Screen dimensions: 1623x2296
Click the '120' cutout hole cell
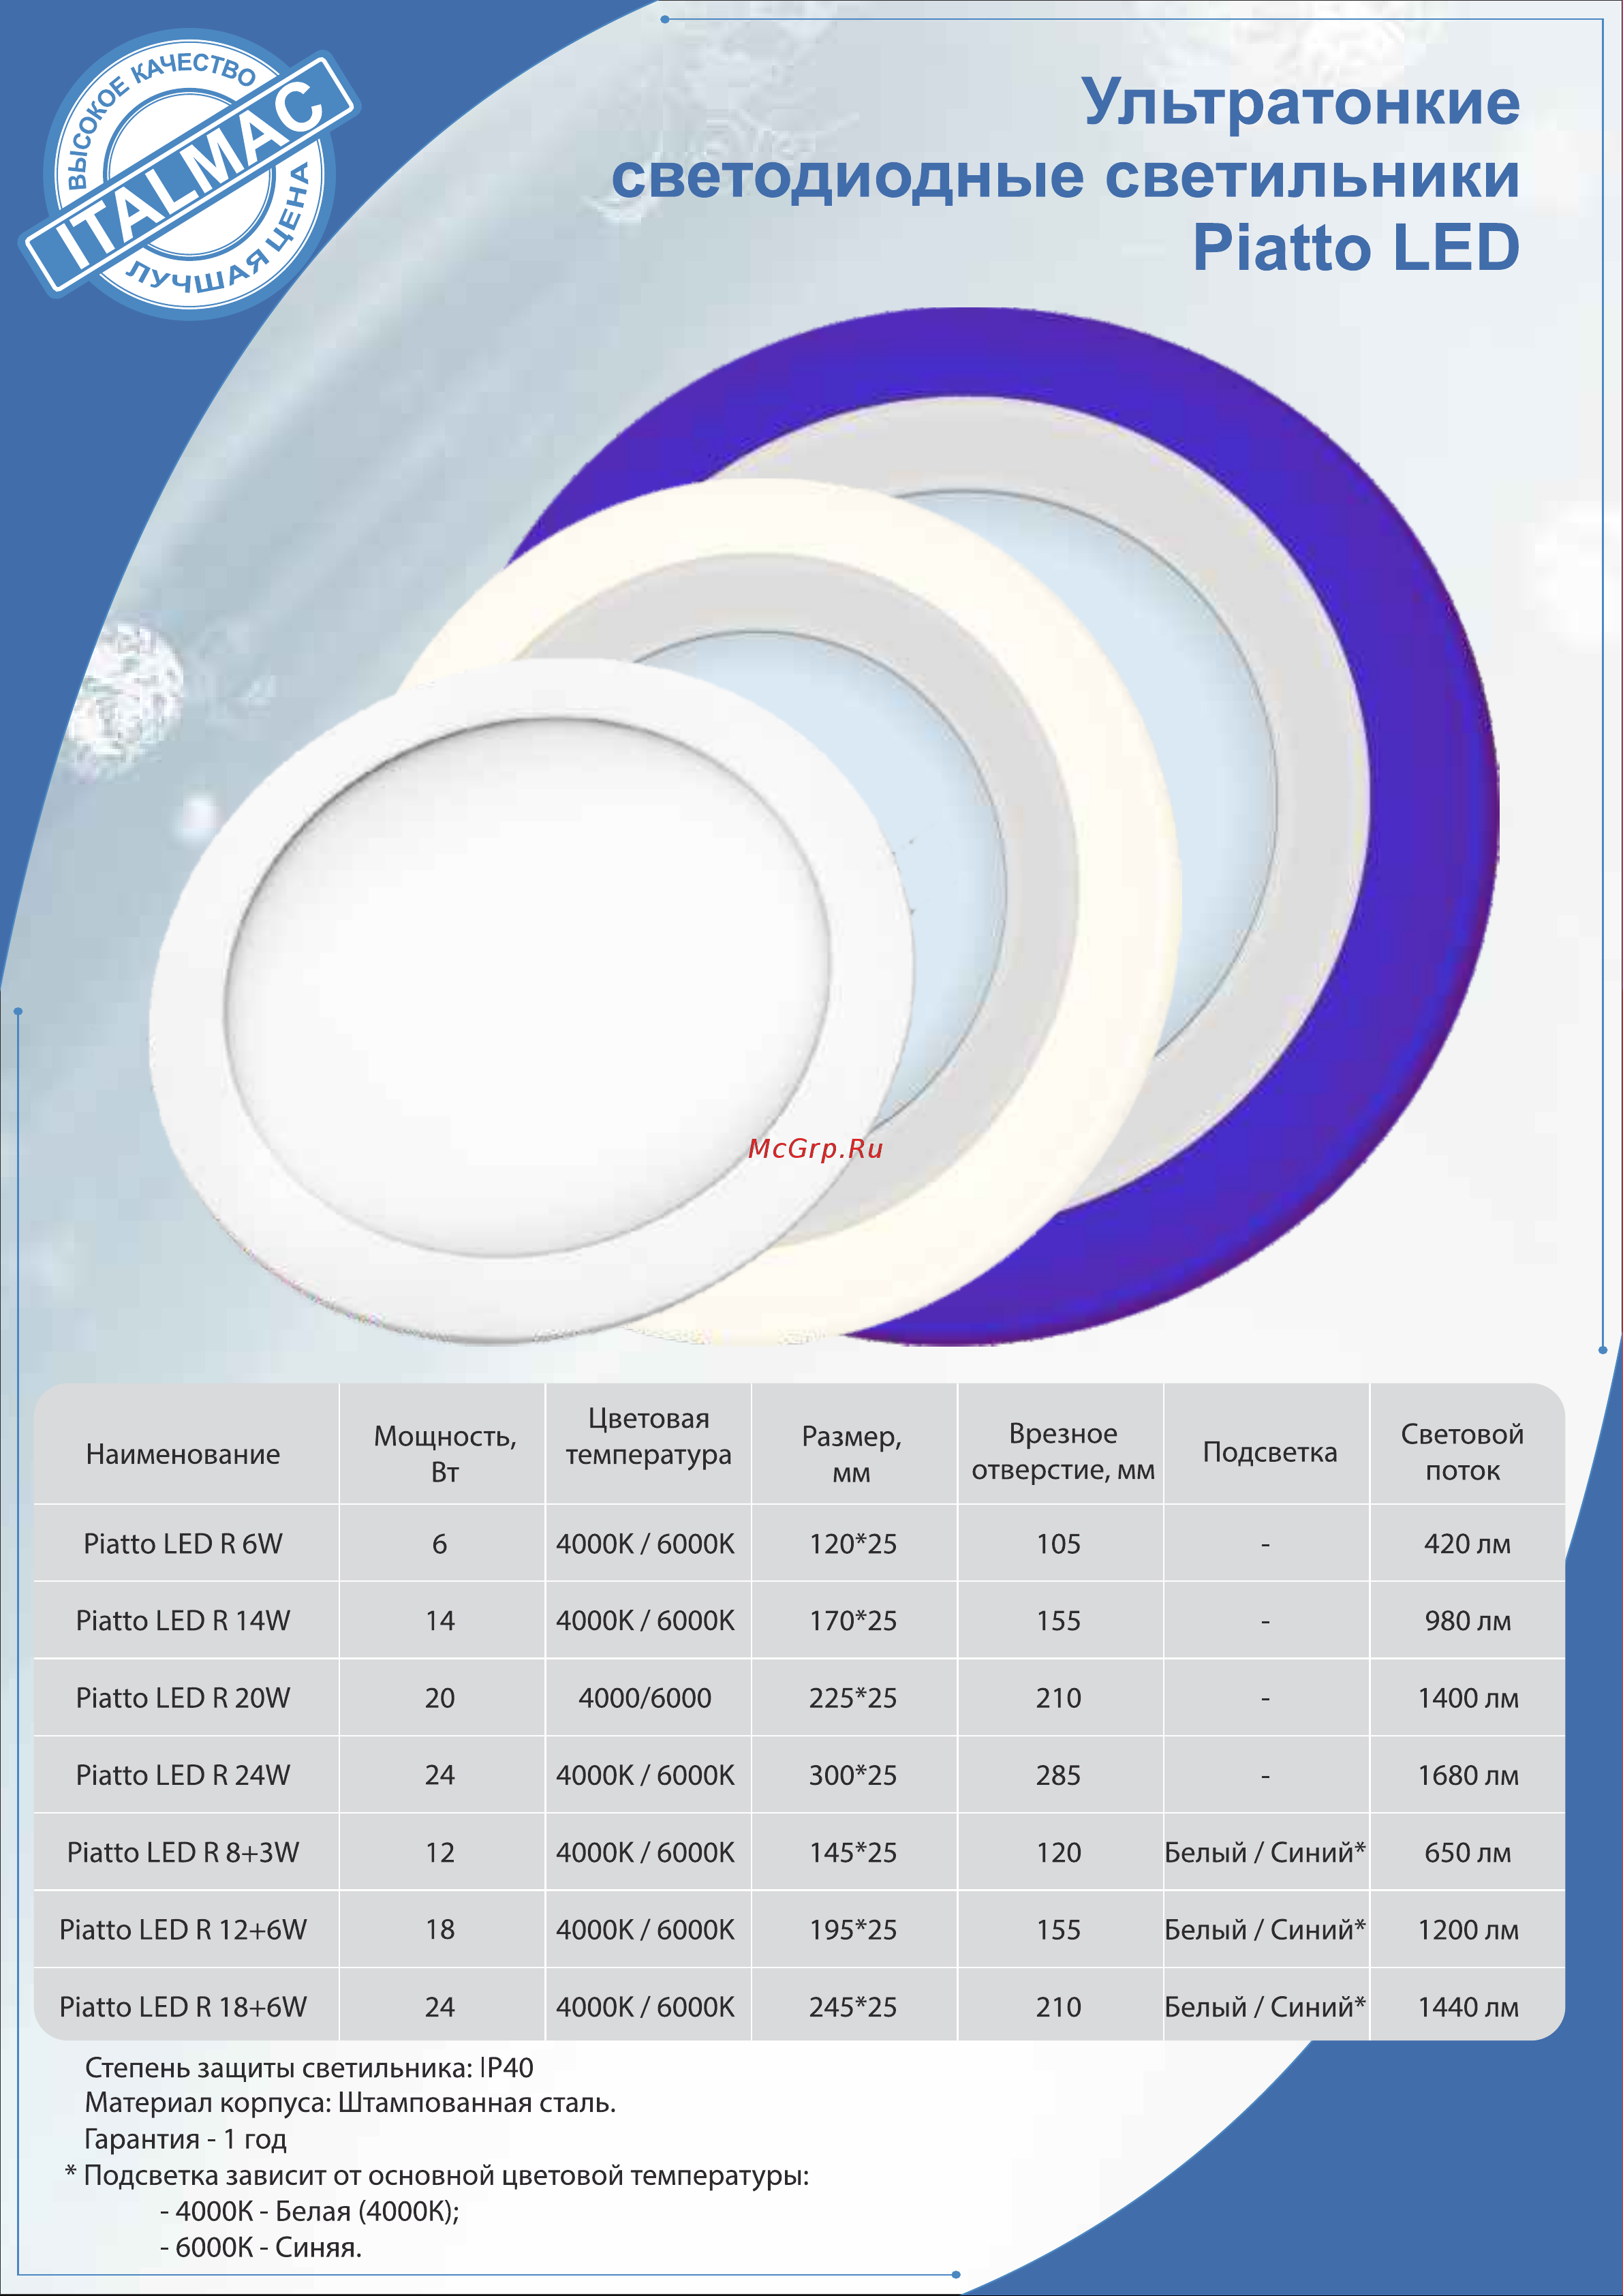(1059, 1853)
